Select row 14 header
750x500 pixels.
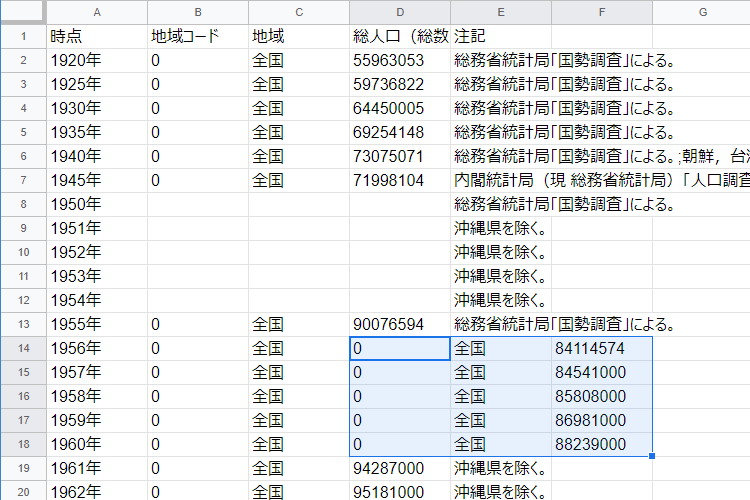point(23,348)
